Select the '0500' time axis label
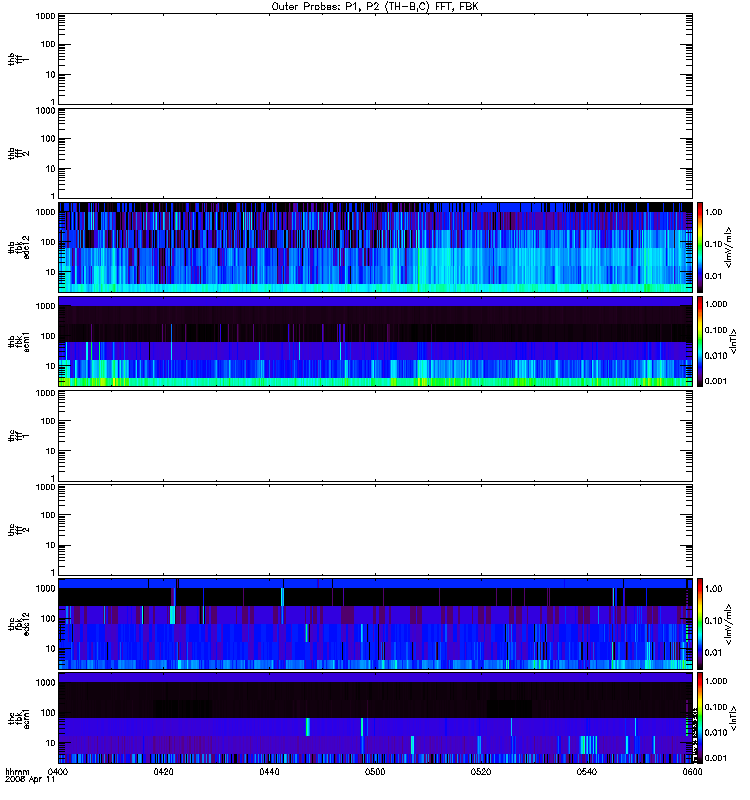 pos(375,771)
